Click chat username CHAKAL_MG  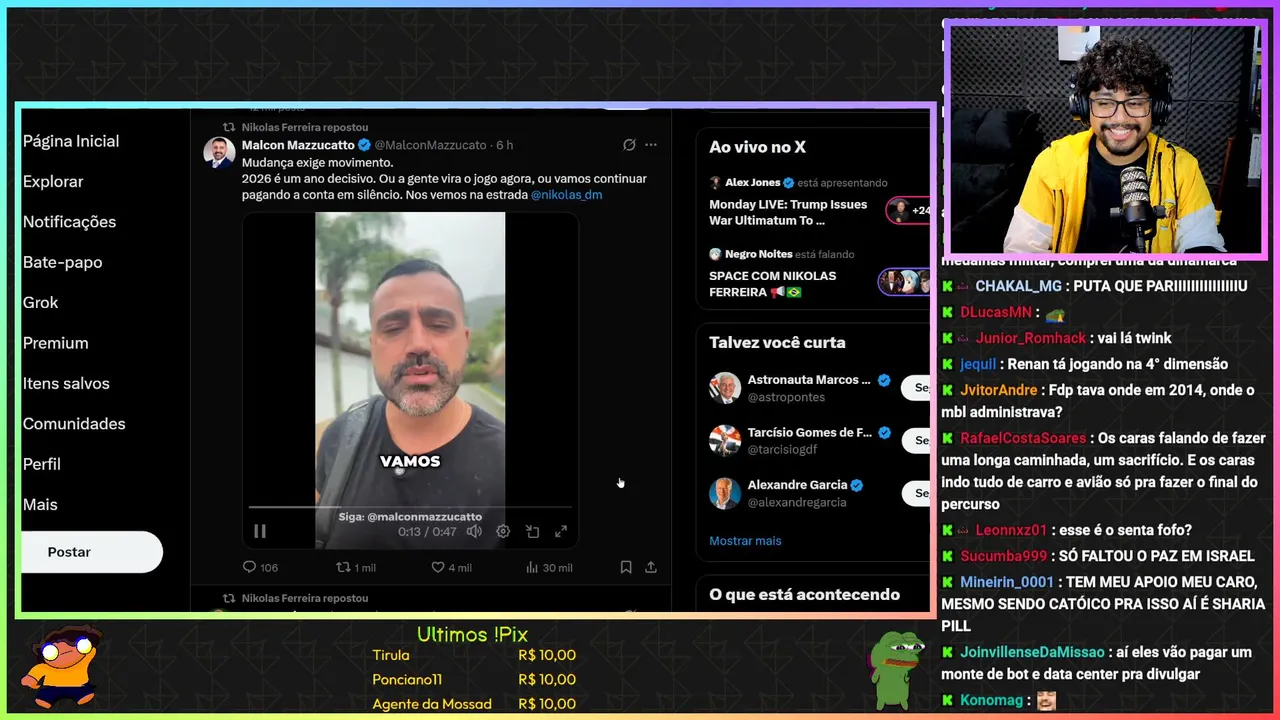coord(1018,286)
